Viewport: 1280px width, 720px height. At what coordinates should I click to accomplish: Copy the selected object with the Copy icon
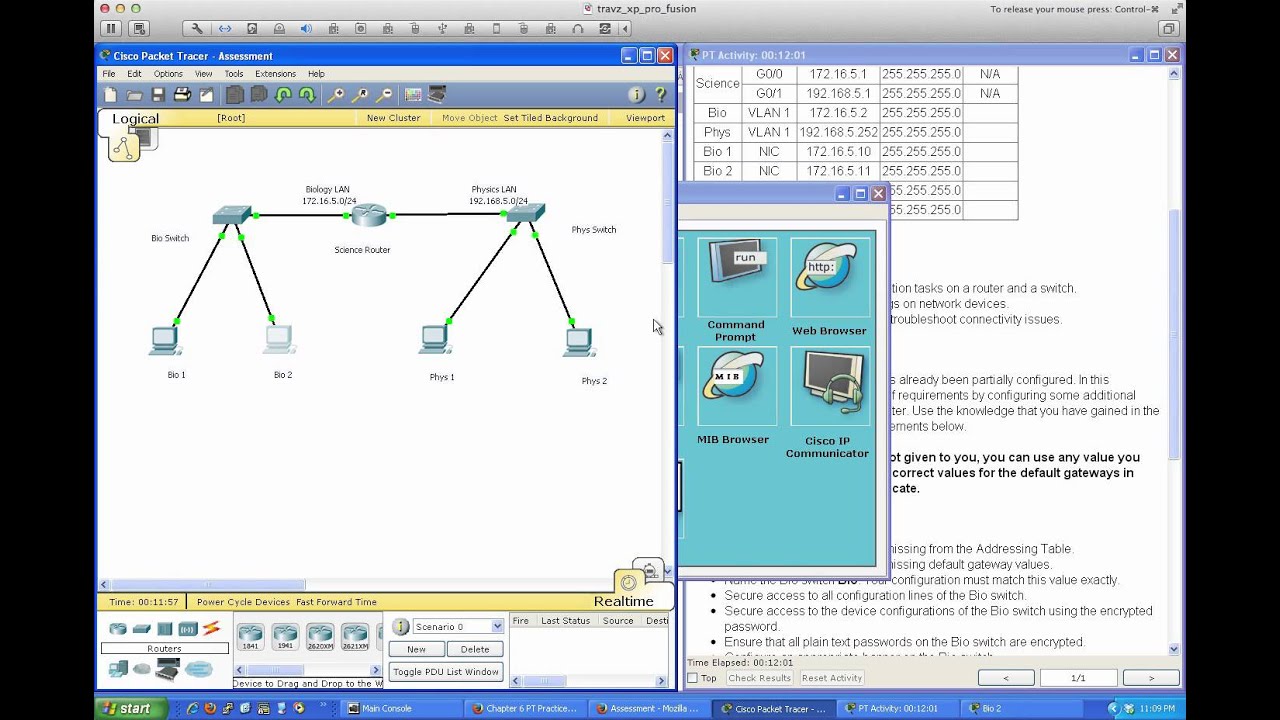point(234,95)
